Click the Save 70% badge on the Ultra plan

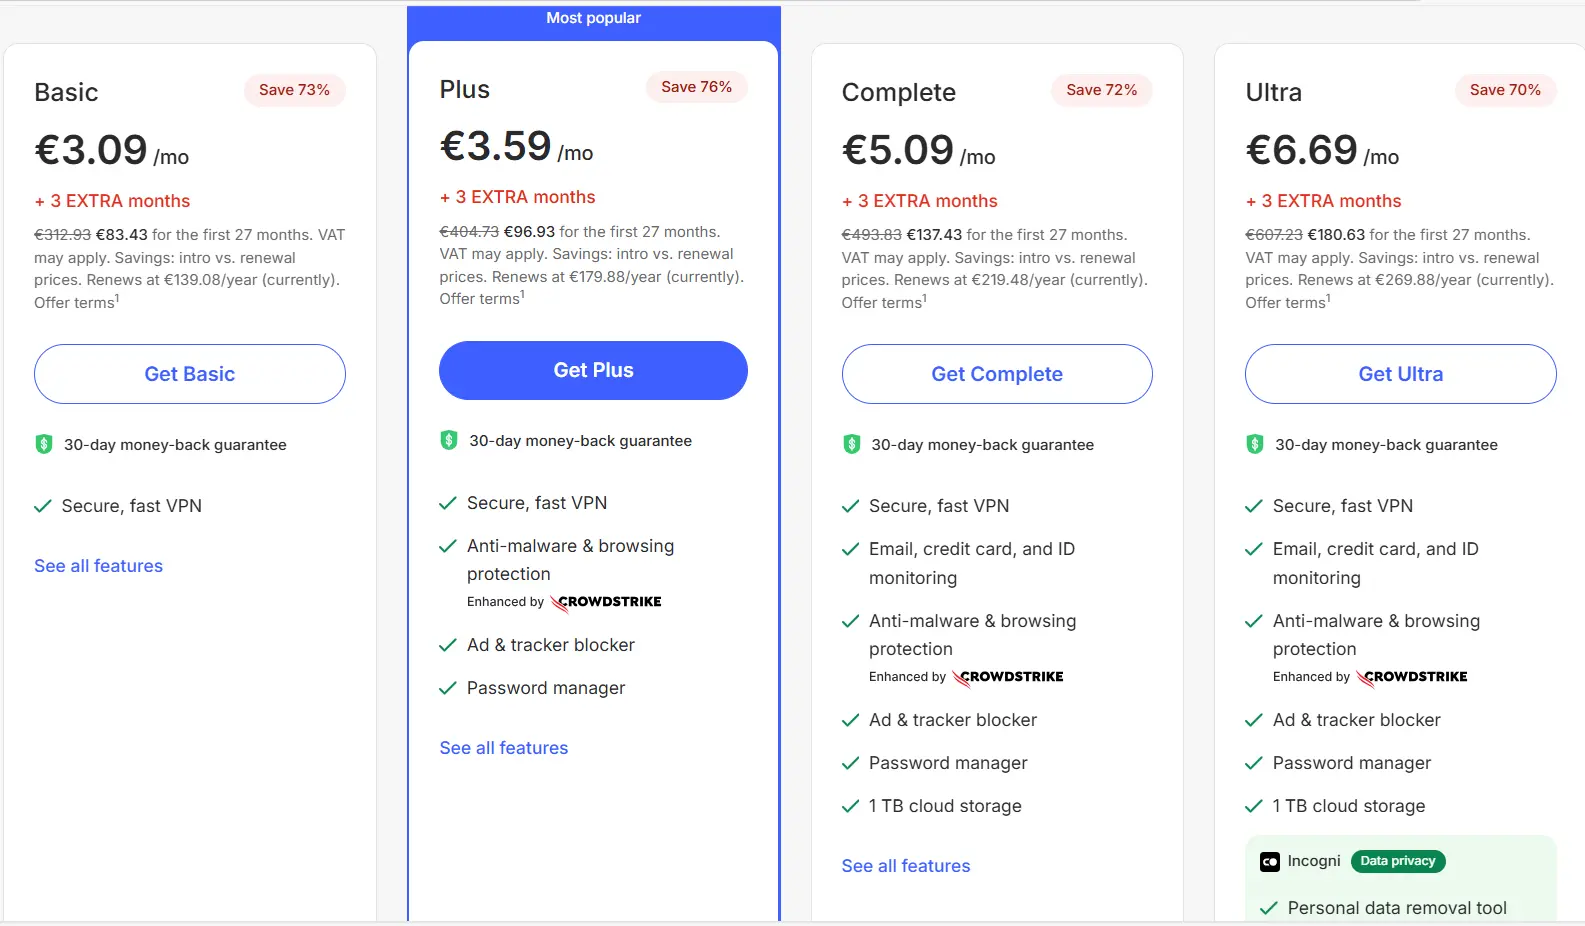pos(1504,90)
